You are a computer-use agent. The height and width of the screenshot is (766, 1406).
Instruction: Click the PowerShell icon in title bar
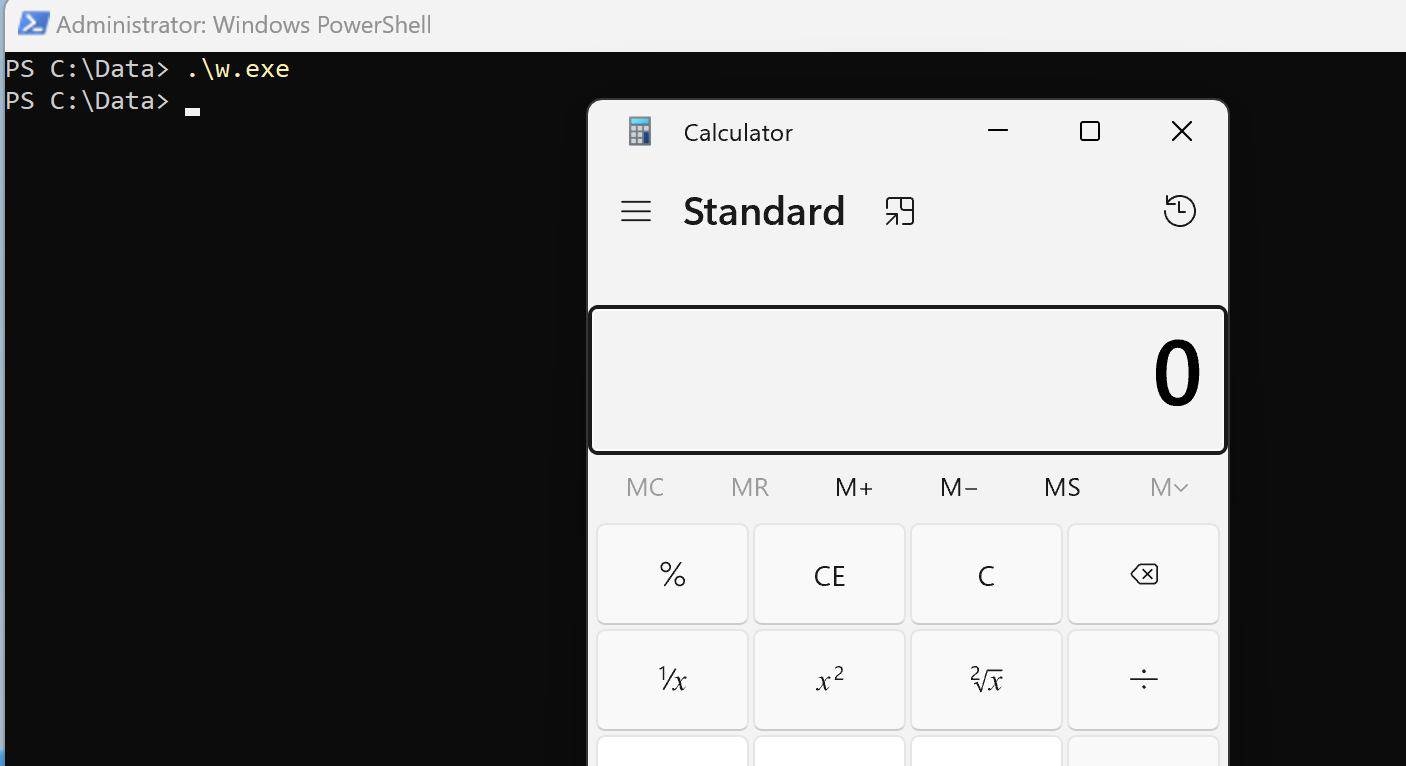point(33,24)
